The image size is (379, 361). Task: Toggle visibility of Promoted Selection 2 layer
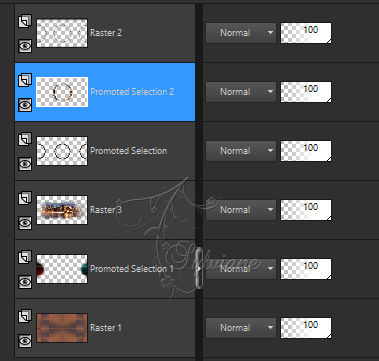25,105
